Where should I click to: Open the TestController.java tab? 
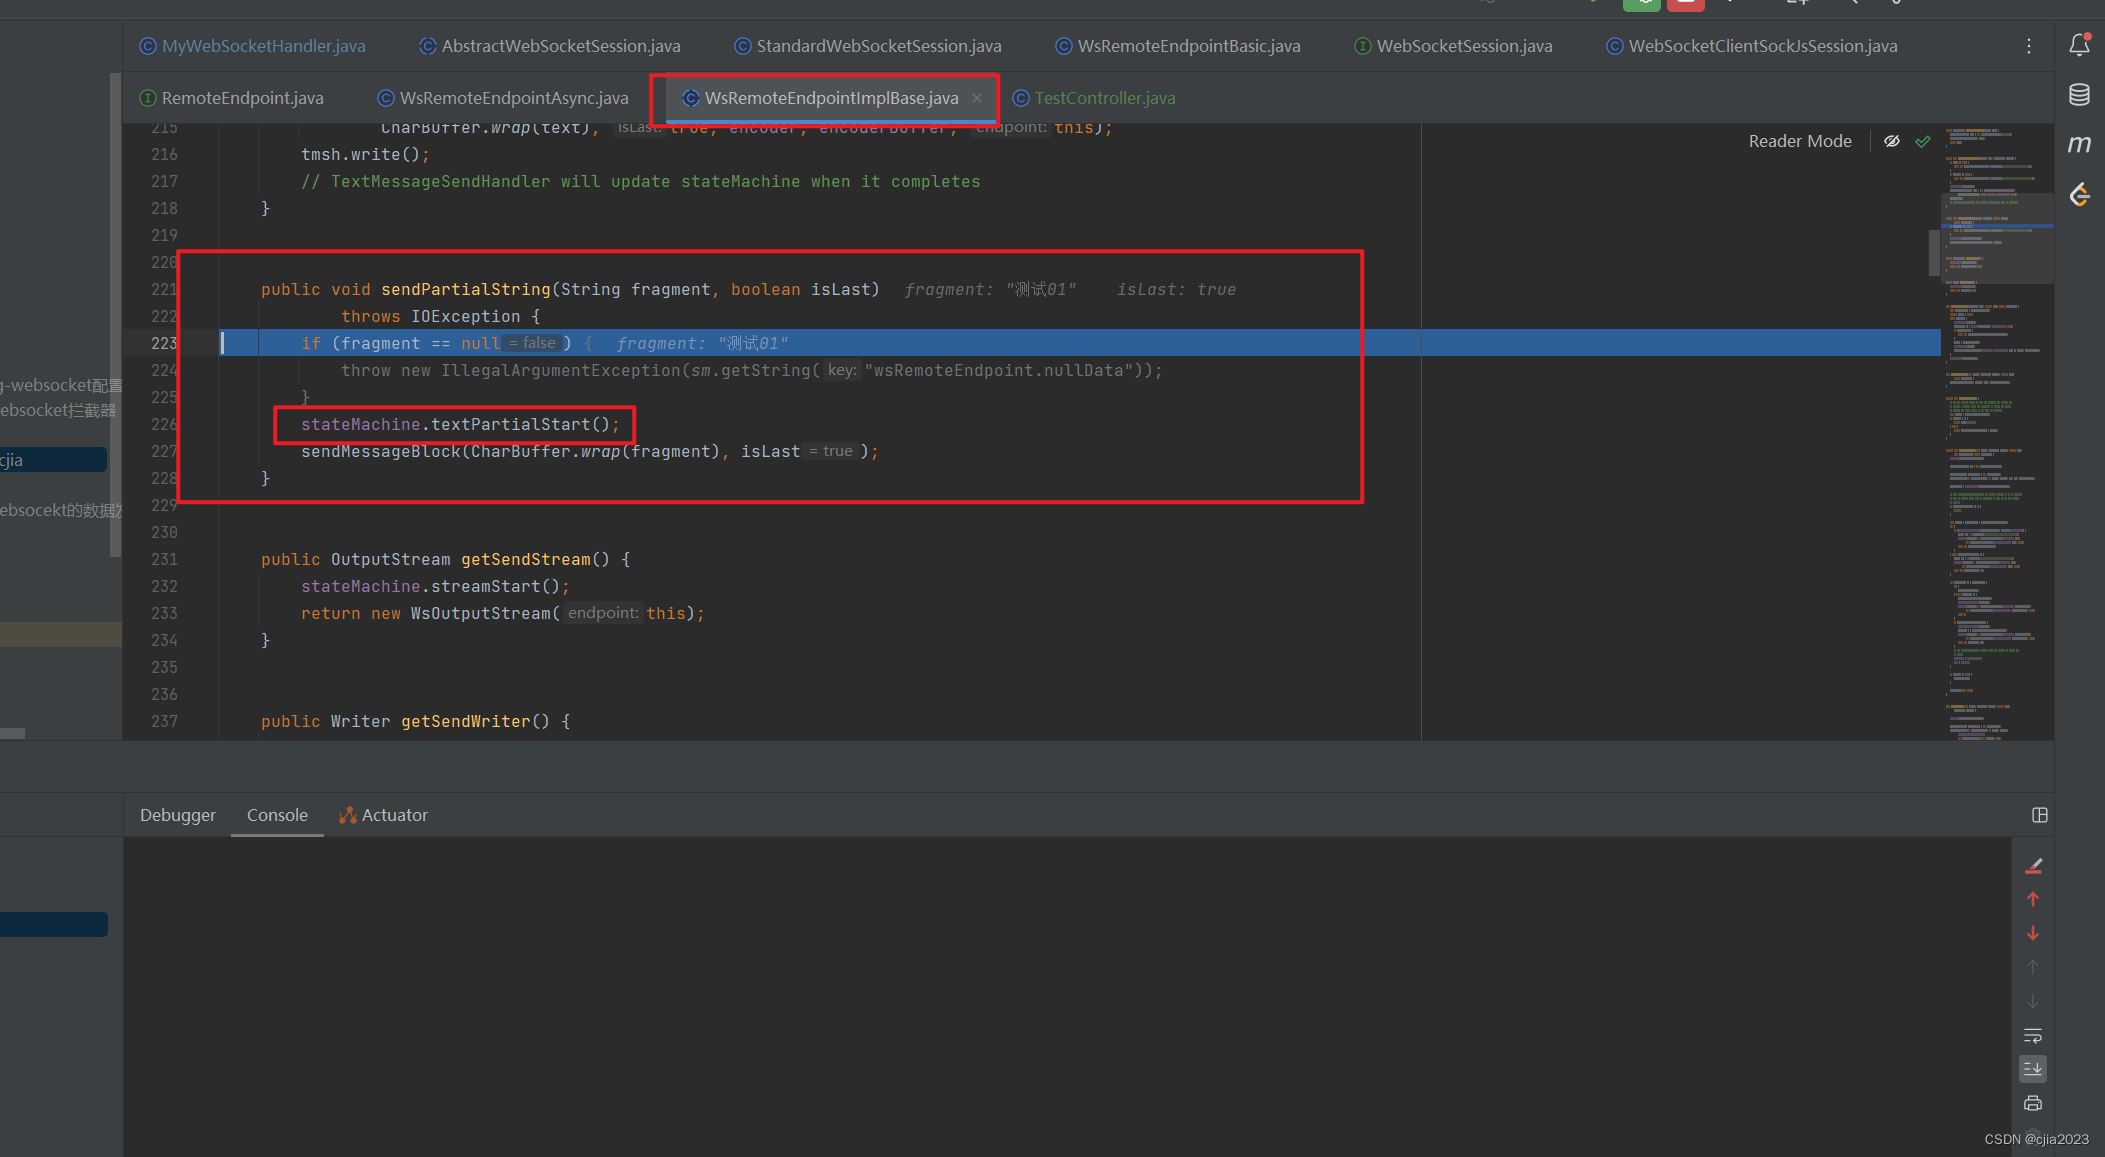pyautogui.click(x=1104, y=98)
